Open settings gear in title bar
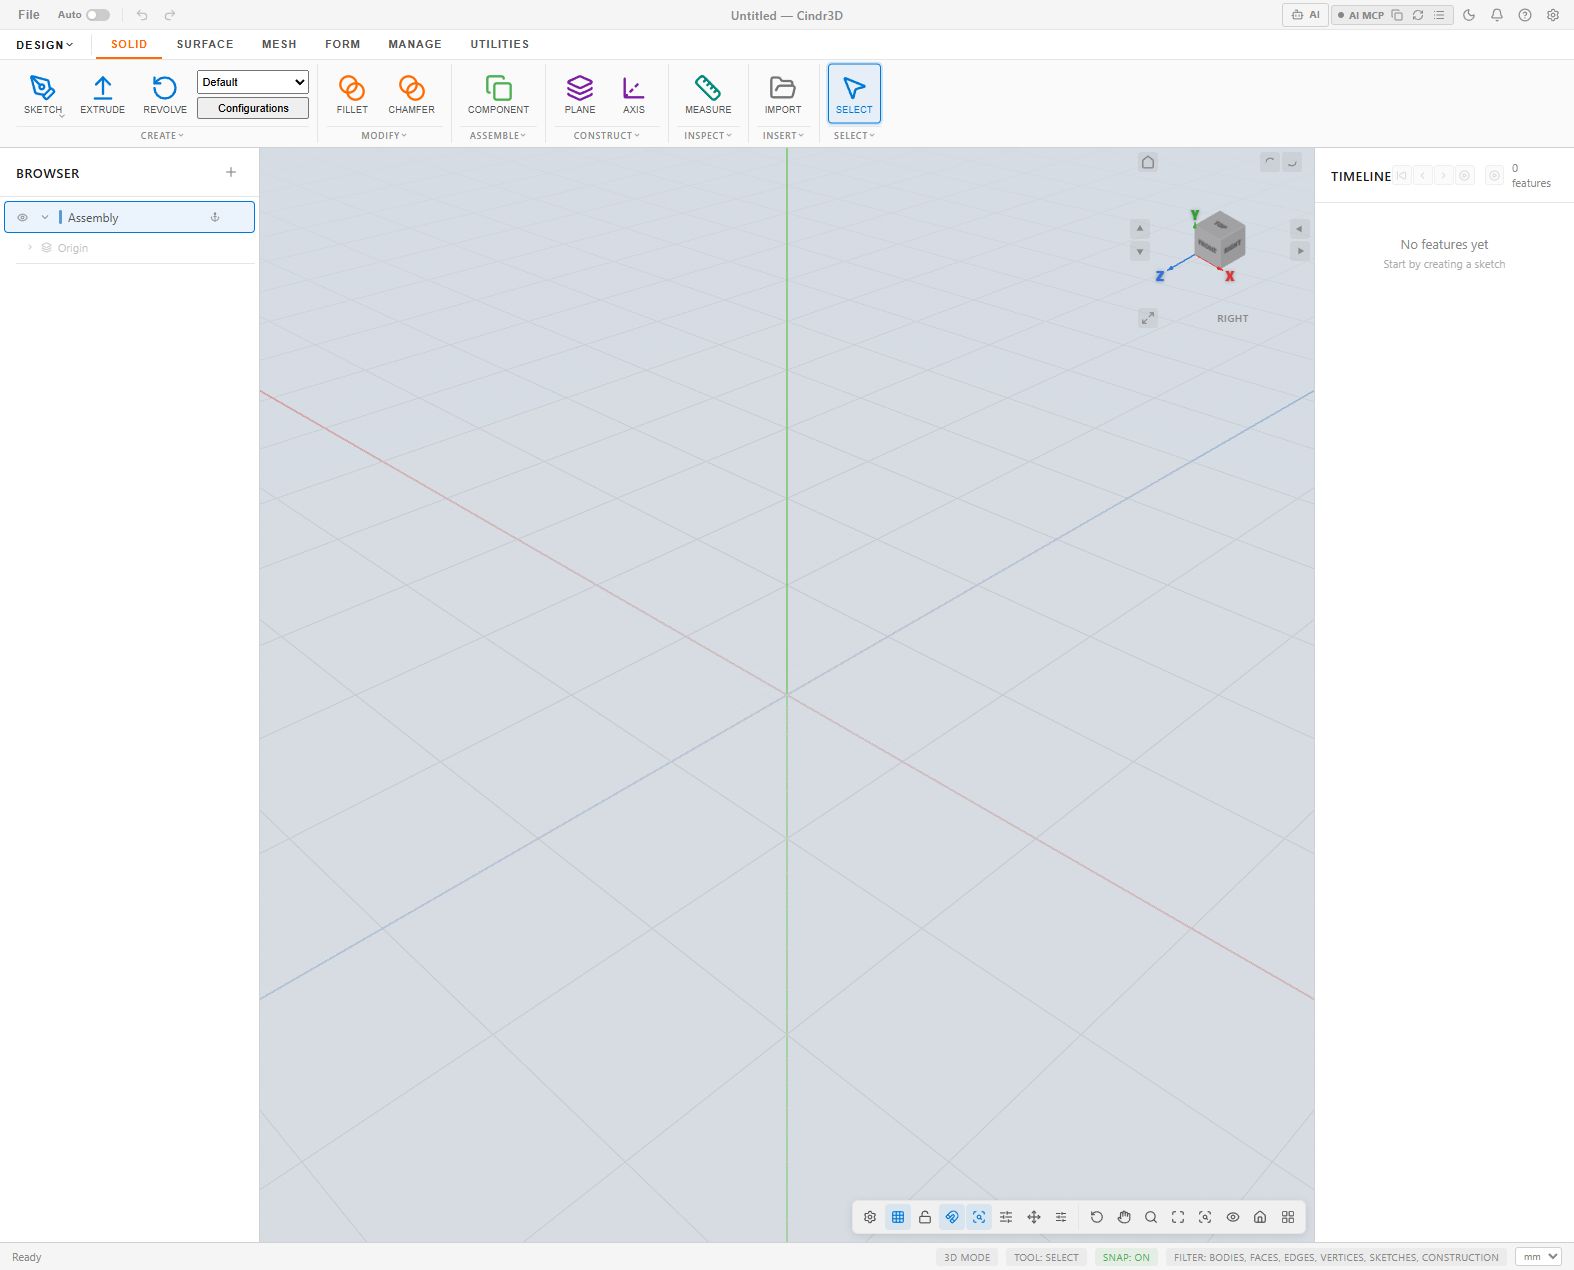 pyautogui.click(x=1553, y=15)
